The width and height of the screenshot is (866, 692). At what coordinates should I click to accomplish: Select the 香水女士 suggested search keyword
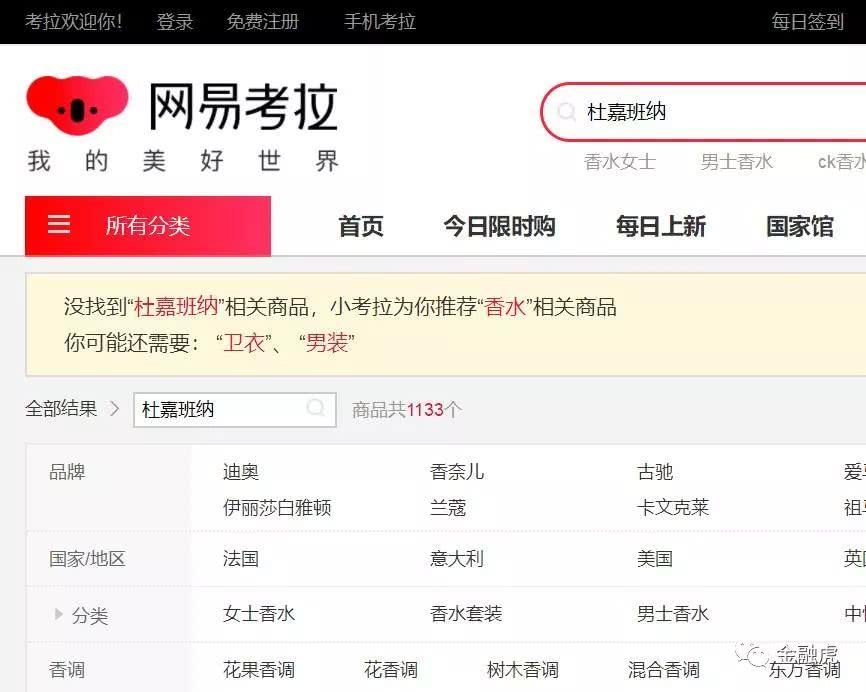[620, 161]
